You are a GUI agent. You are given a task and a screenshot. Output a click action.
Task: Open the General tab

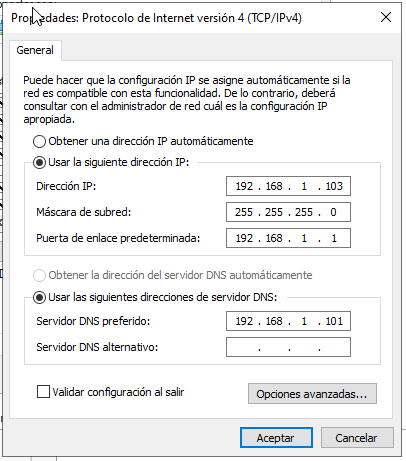point(35,50)
